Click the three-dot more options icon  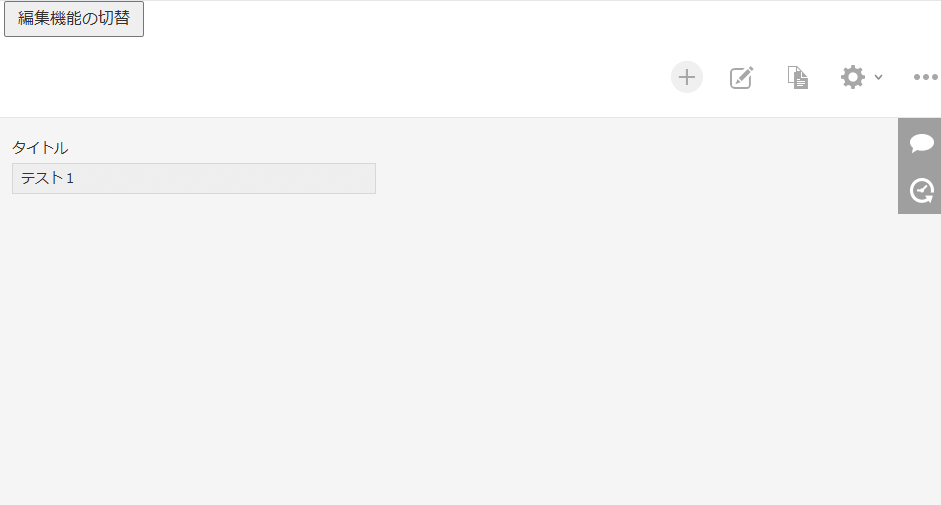click(x=925, y=77)
